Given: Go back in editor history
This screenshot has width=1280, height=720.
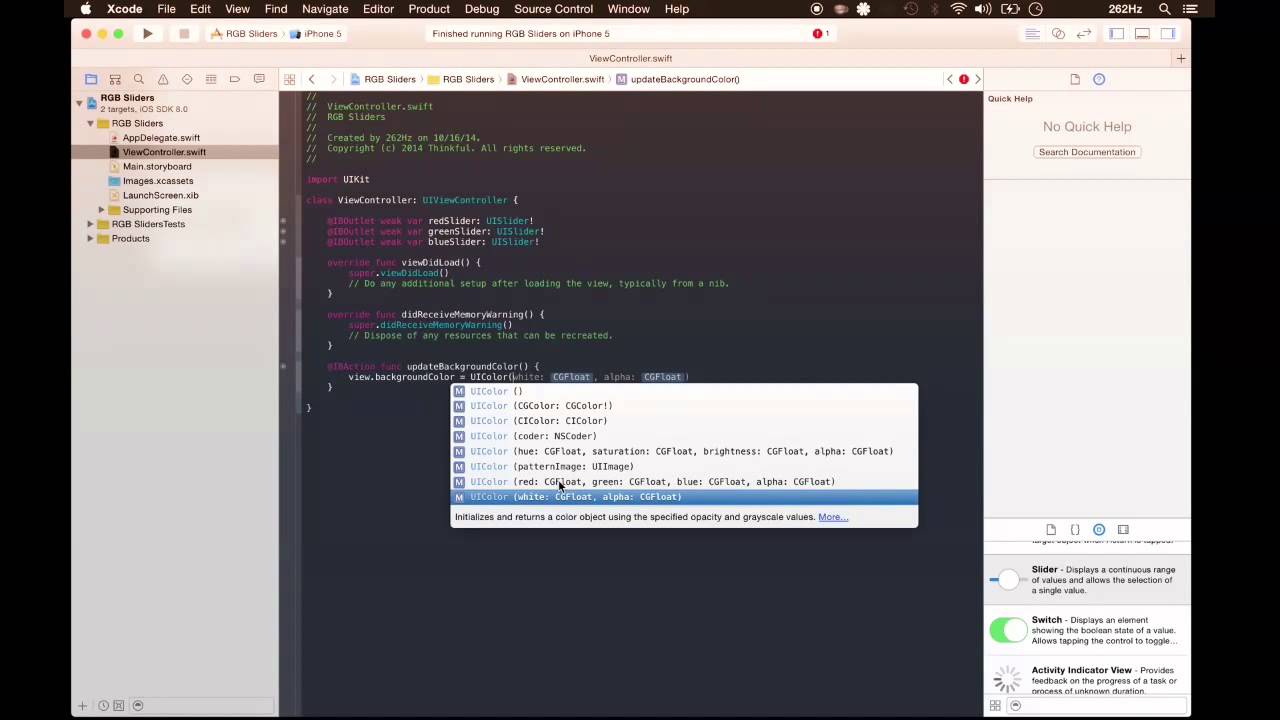Looking at the screenshot, I should [x=311, y=79].
